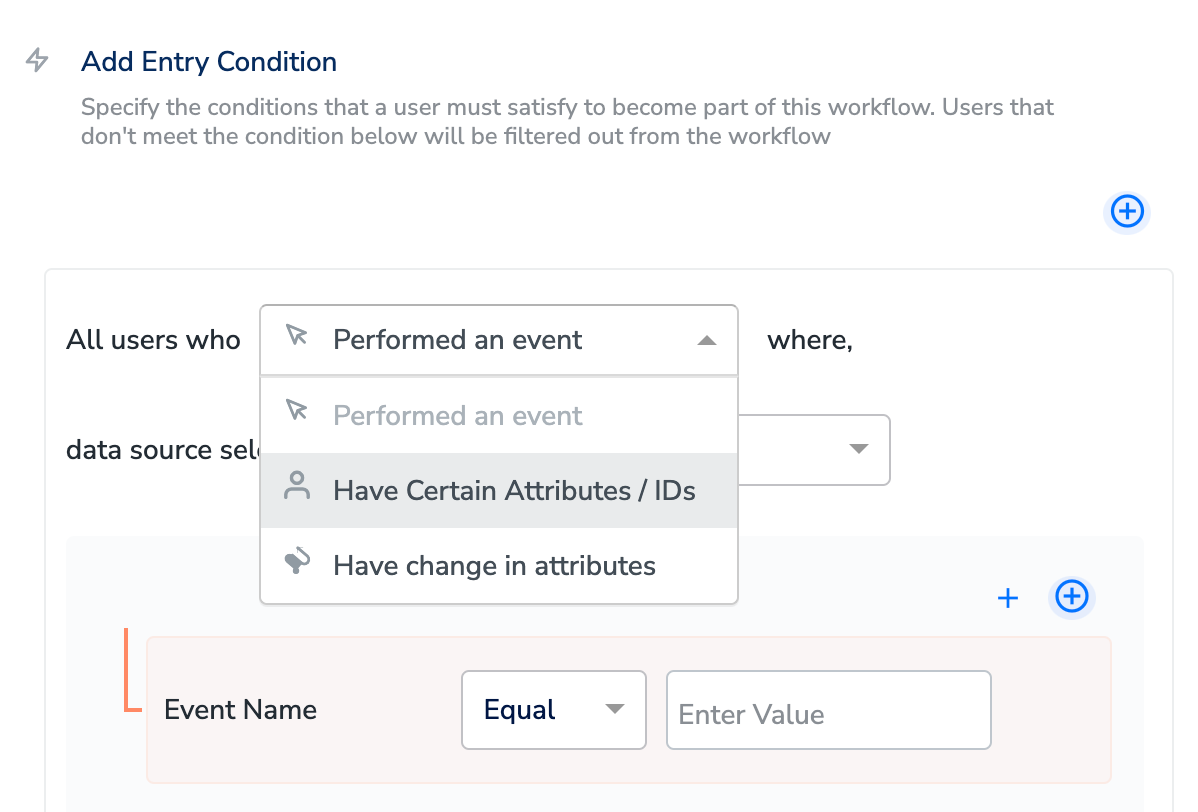Choose Have change in attributes option
Screen dimensions: 1198x812
494,566
